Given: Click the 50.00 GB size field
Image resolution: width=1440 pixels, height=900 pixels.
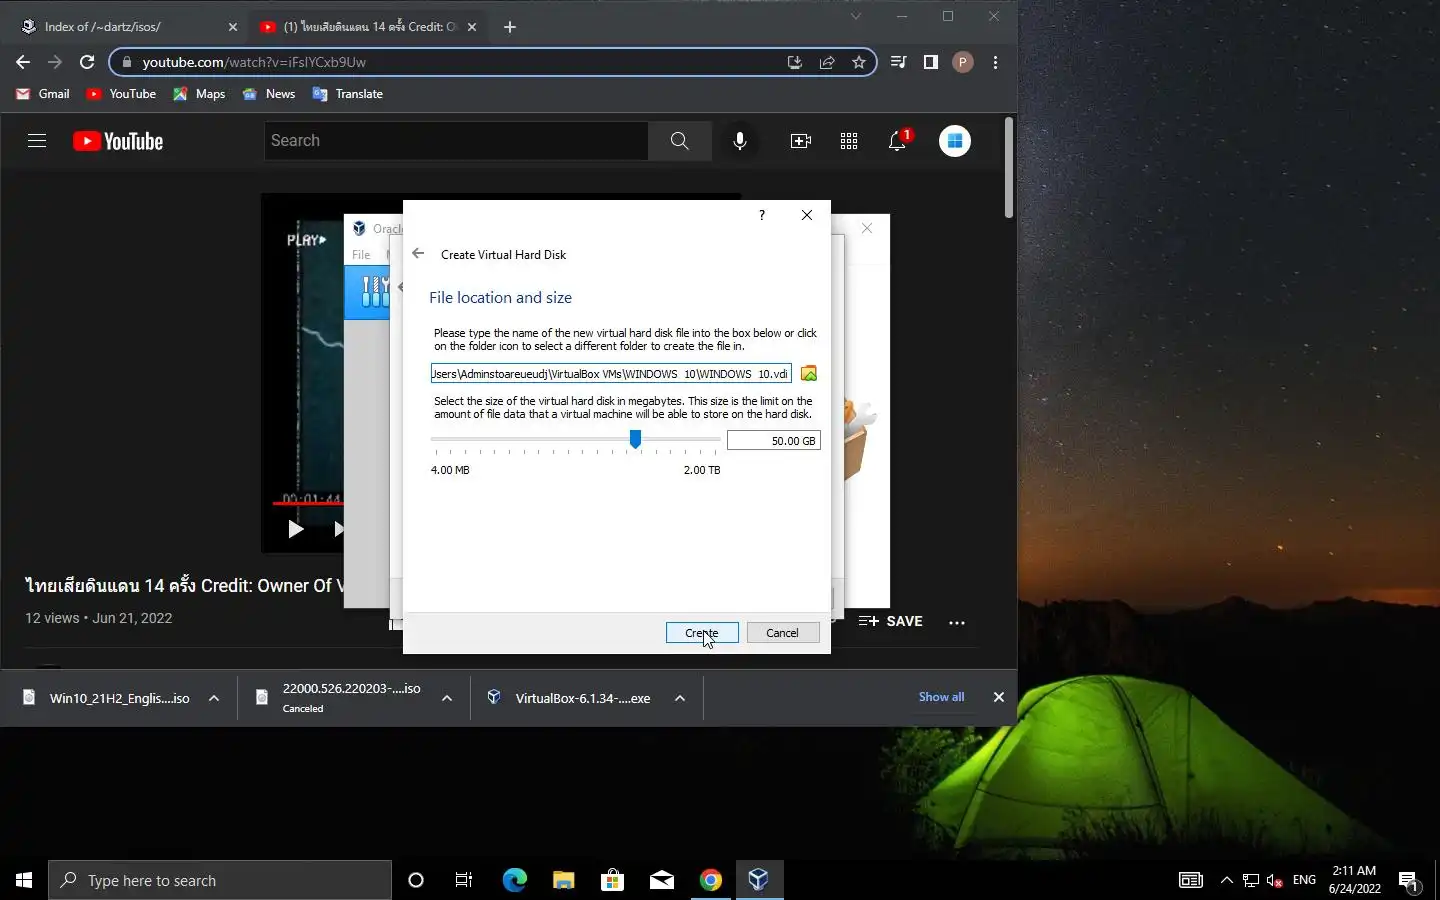Looking at the screenshot, I should tap(773, 441).
